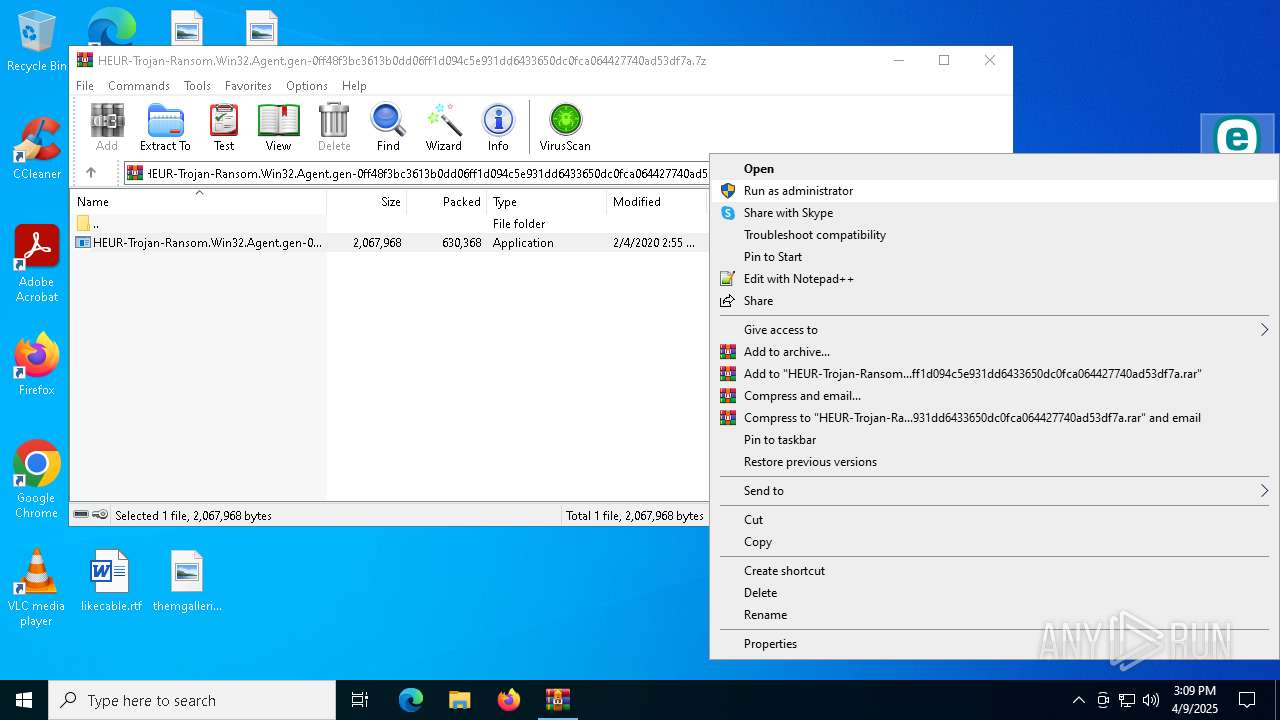Choose Pin to Start
Image resolution: width=1280 pixels, height=720 pixels.
[x=995, y=257]
